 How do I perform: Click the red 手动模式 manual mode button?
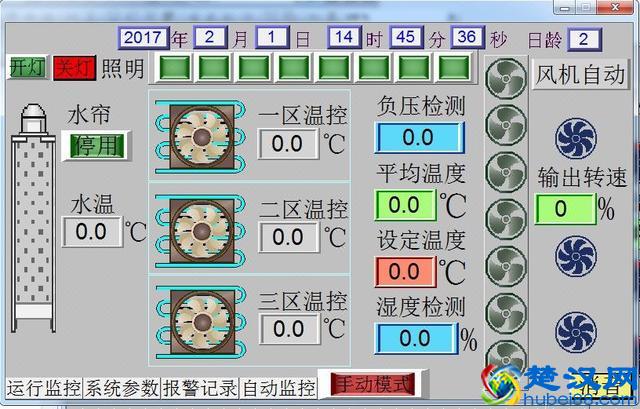[x=373, y=384]
